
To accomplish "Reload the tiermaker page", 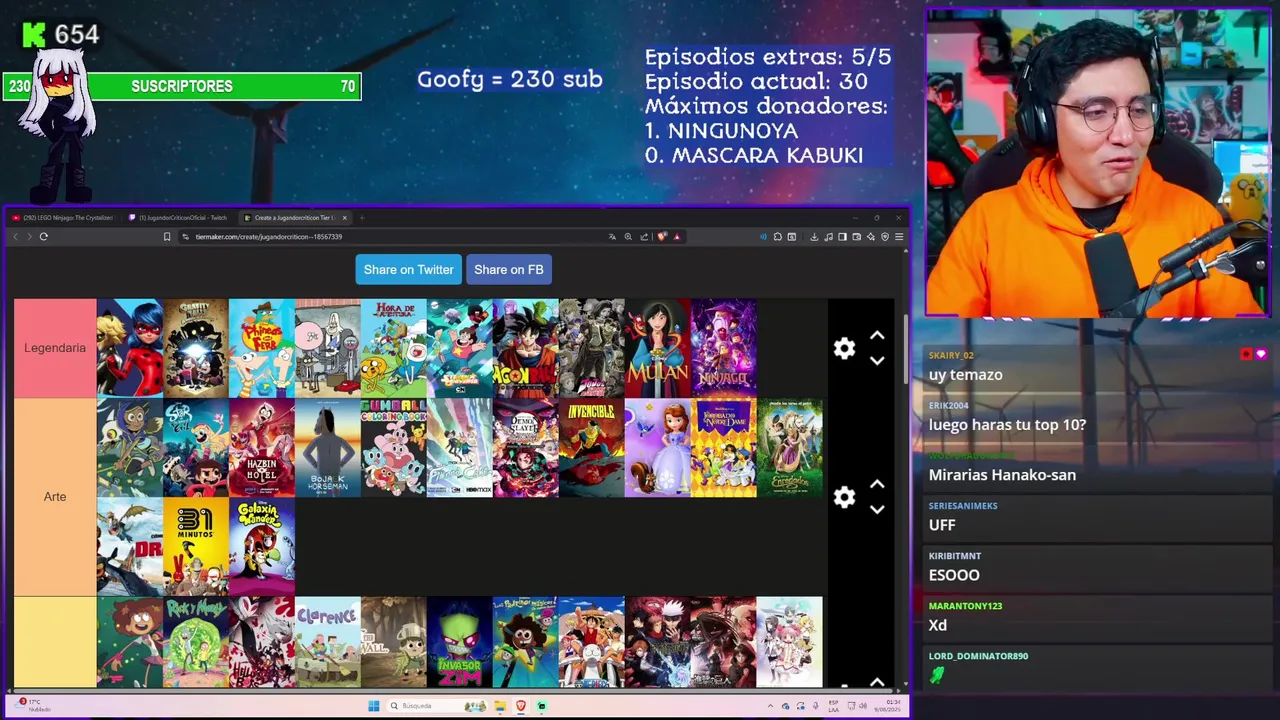I will click(44, 237).
